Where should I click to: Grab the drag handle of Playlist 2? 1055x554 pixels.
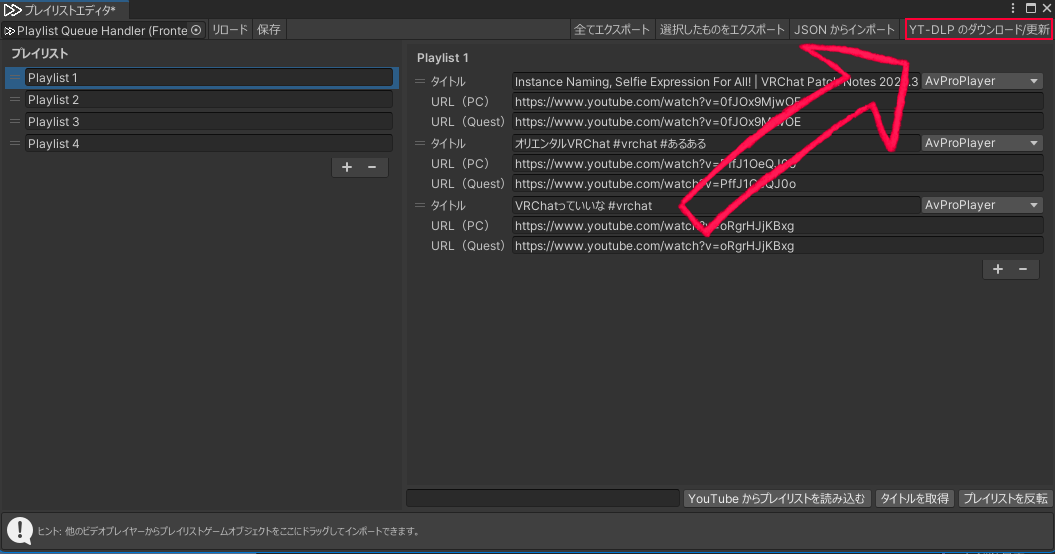(x=15, y=100)
